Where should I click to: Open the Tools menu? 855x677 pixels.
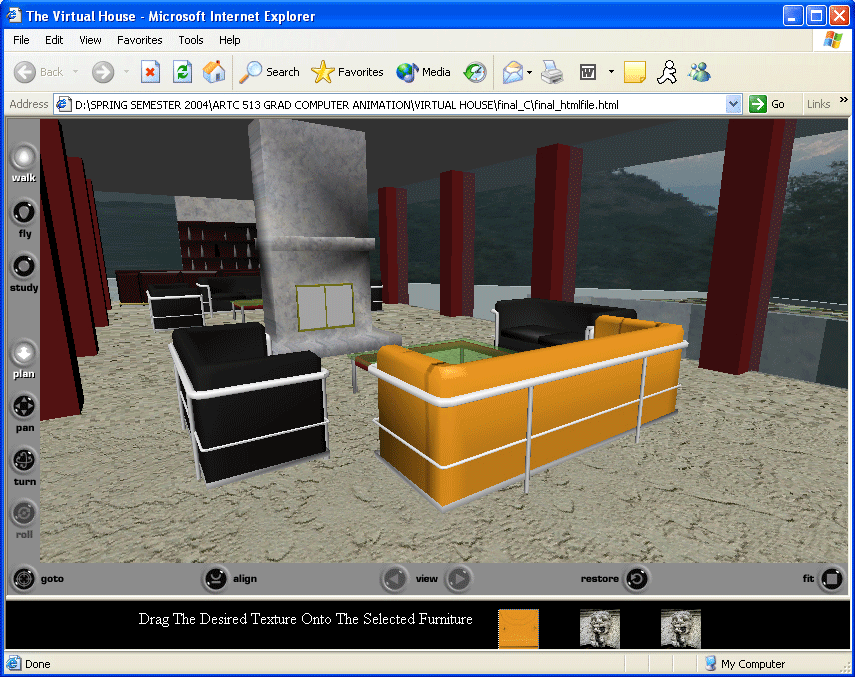(x=190, y=40)
